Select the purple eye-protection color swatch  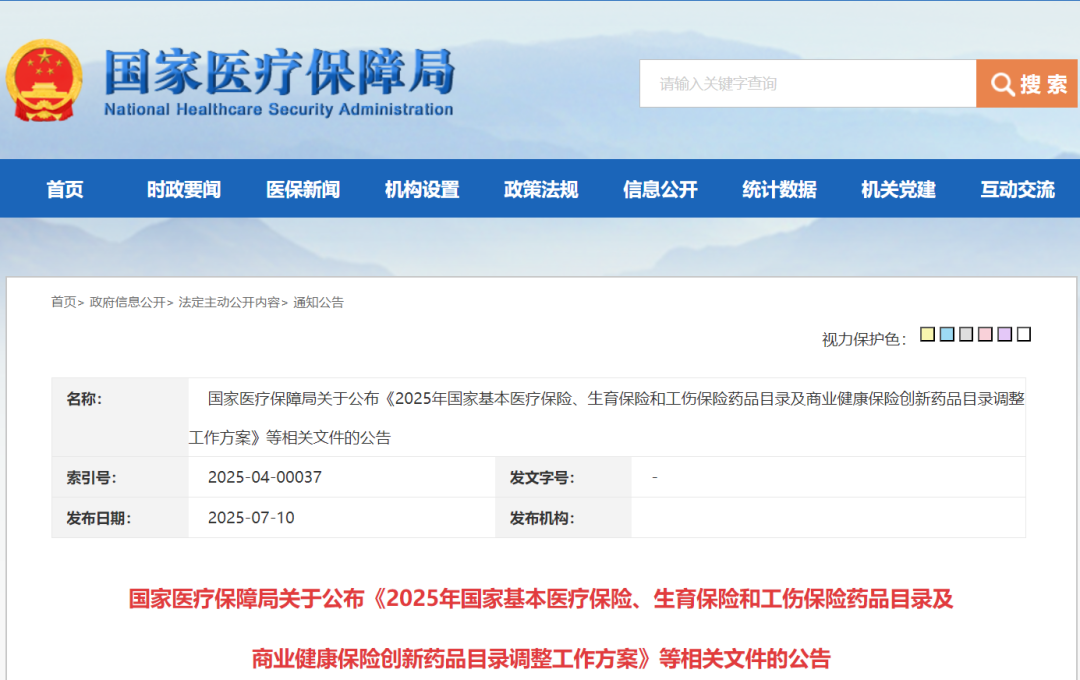click(x=1005, y=334)
